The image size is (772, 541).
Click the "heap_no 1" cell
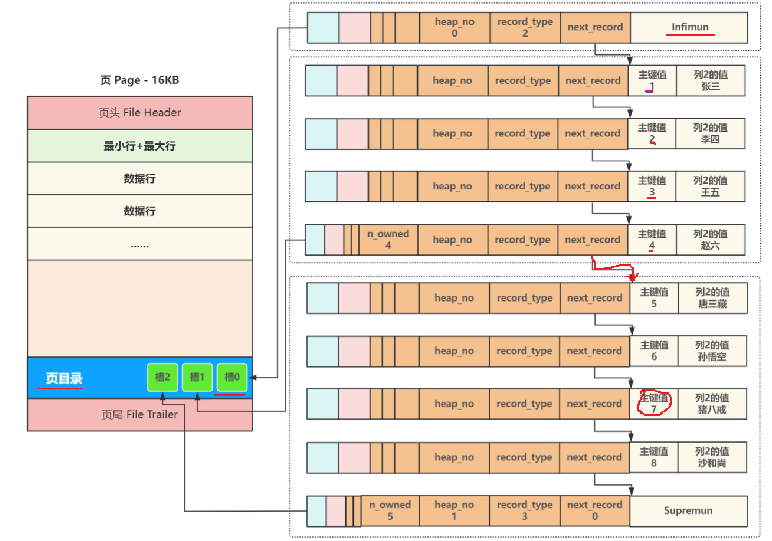coord(454,510)
